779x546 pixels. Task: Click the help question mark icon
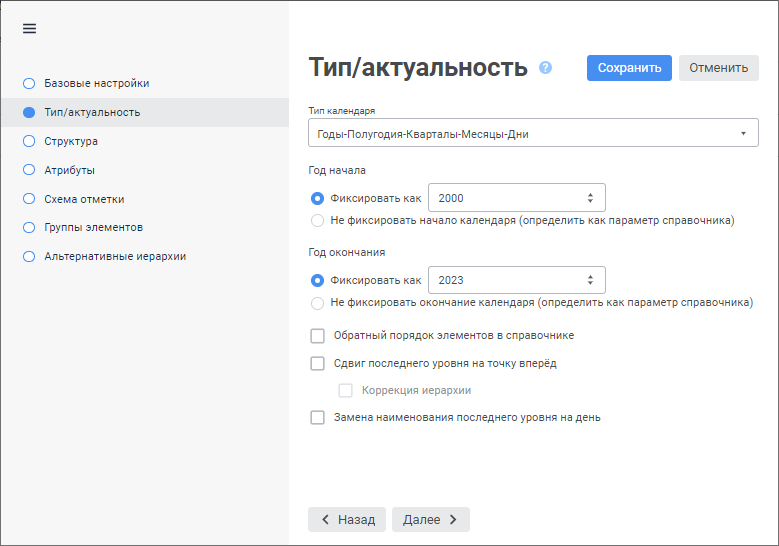545,68
